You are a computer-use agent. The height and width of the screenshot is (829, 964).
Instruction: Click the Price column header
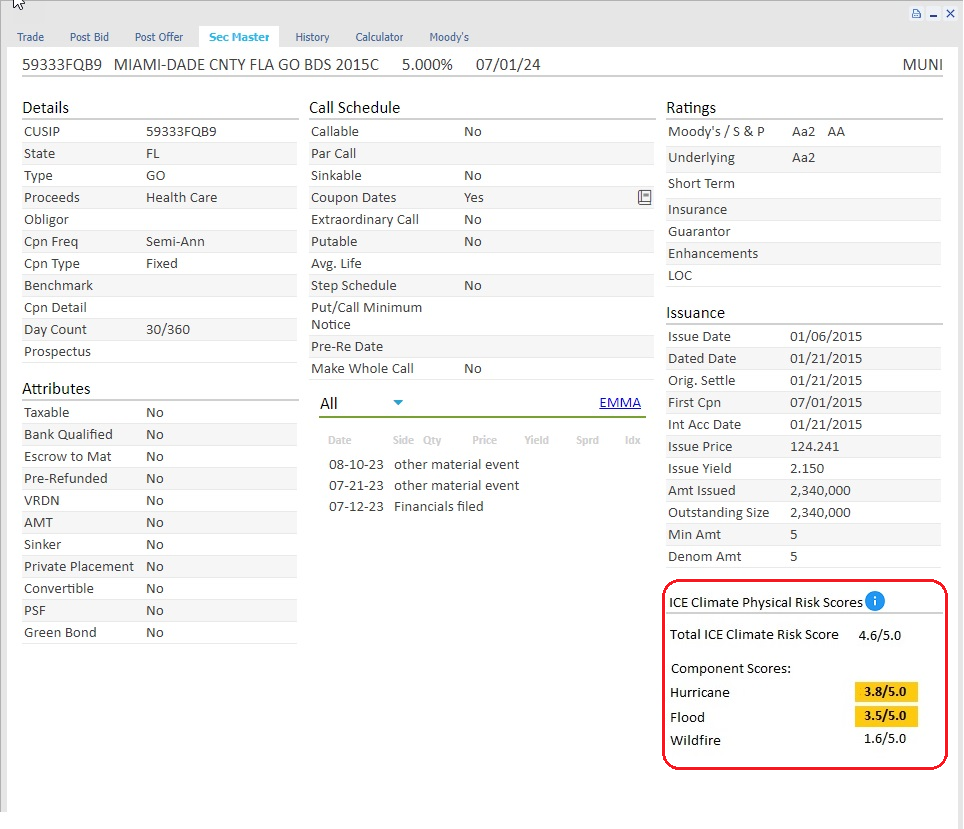[484, 440]
